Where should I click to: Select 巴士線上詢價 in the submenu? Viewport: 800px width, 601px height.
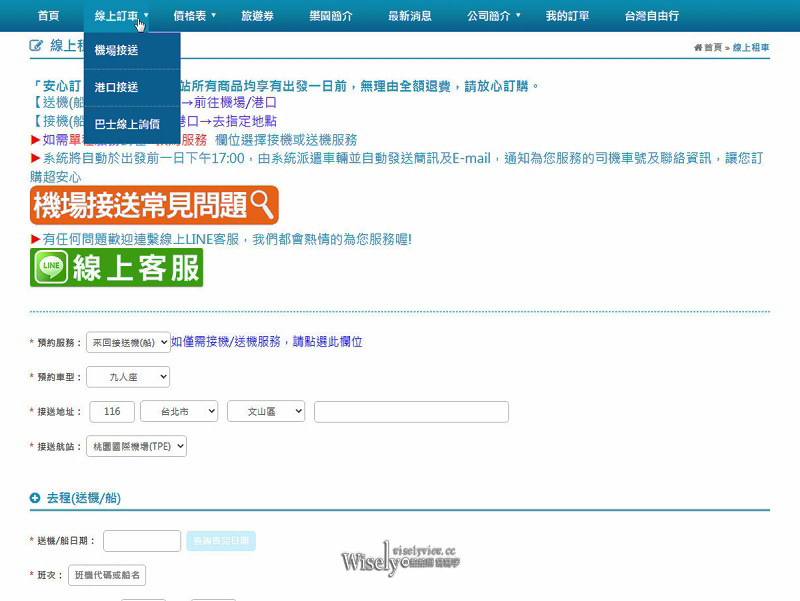click(x=126, y=125)
